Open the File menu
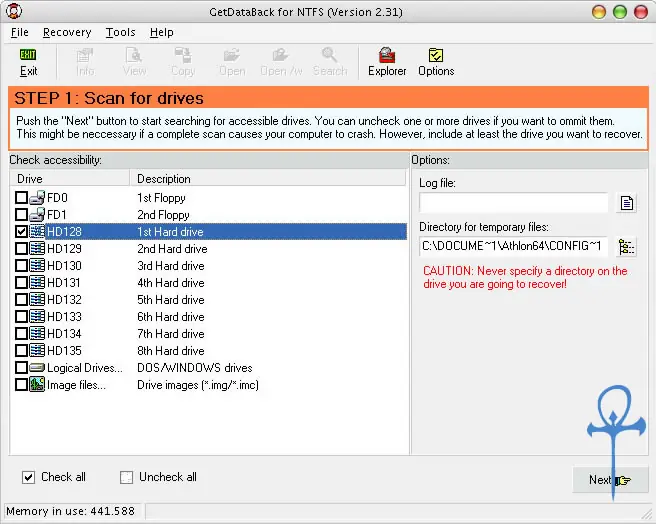The width and height of the screenshot is (656, 524). click(20, 32)
